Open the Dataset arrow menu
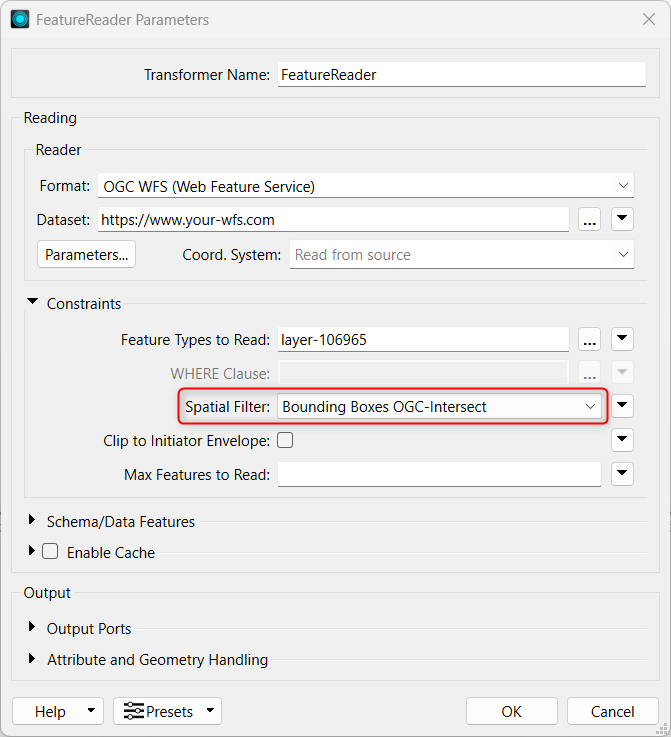The height and width of the screenshot is (737, 671). (x=622, y=219)
